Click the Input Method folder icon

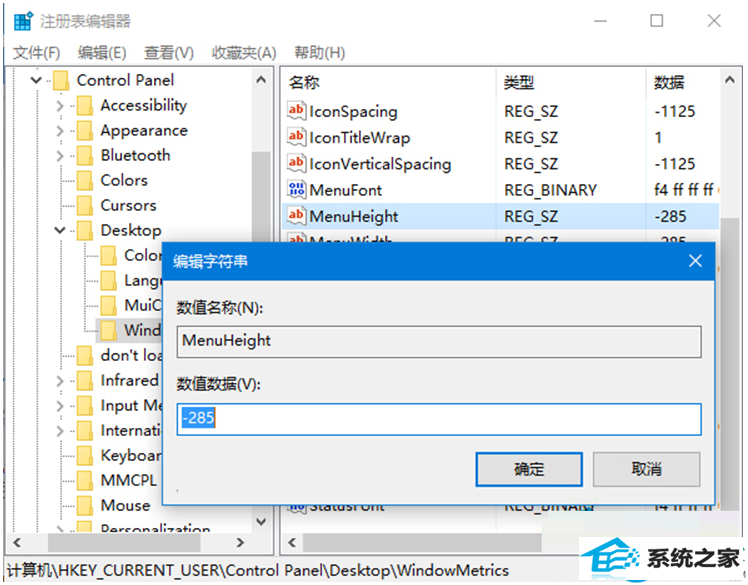85,406
